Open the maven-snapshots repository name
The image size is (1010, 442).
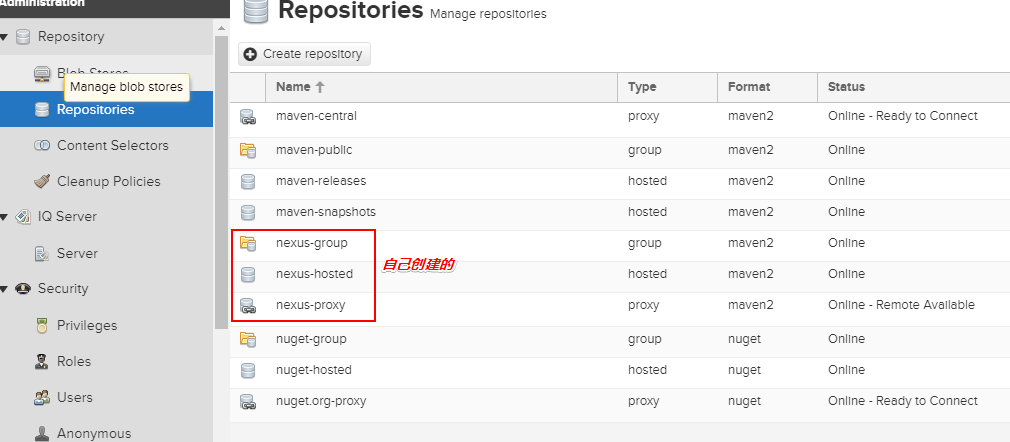pyautogui.click(x=325, y=212)
